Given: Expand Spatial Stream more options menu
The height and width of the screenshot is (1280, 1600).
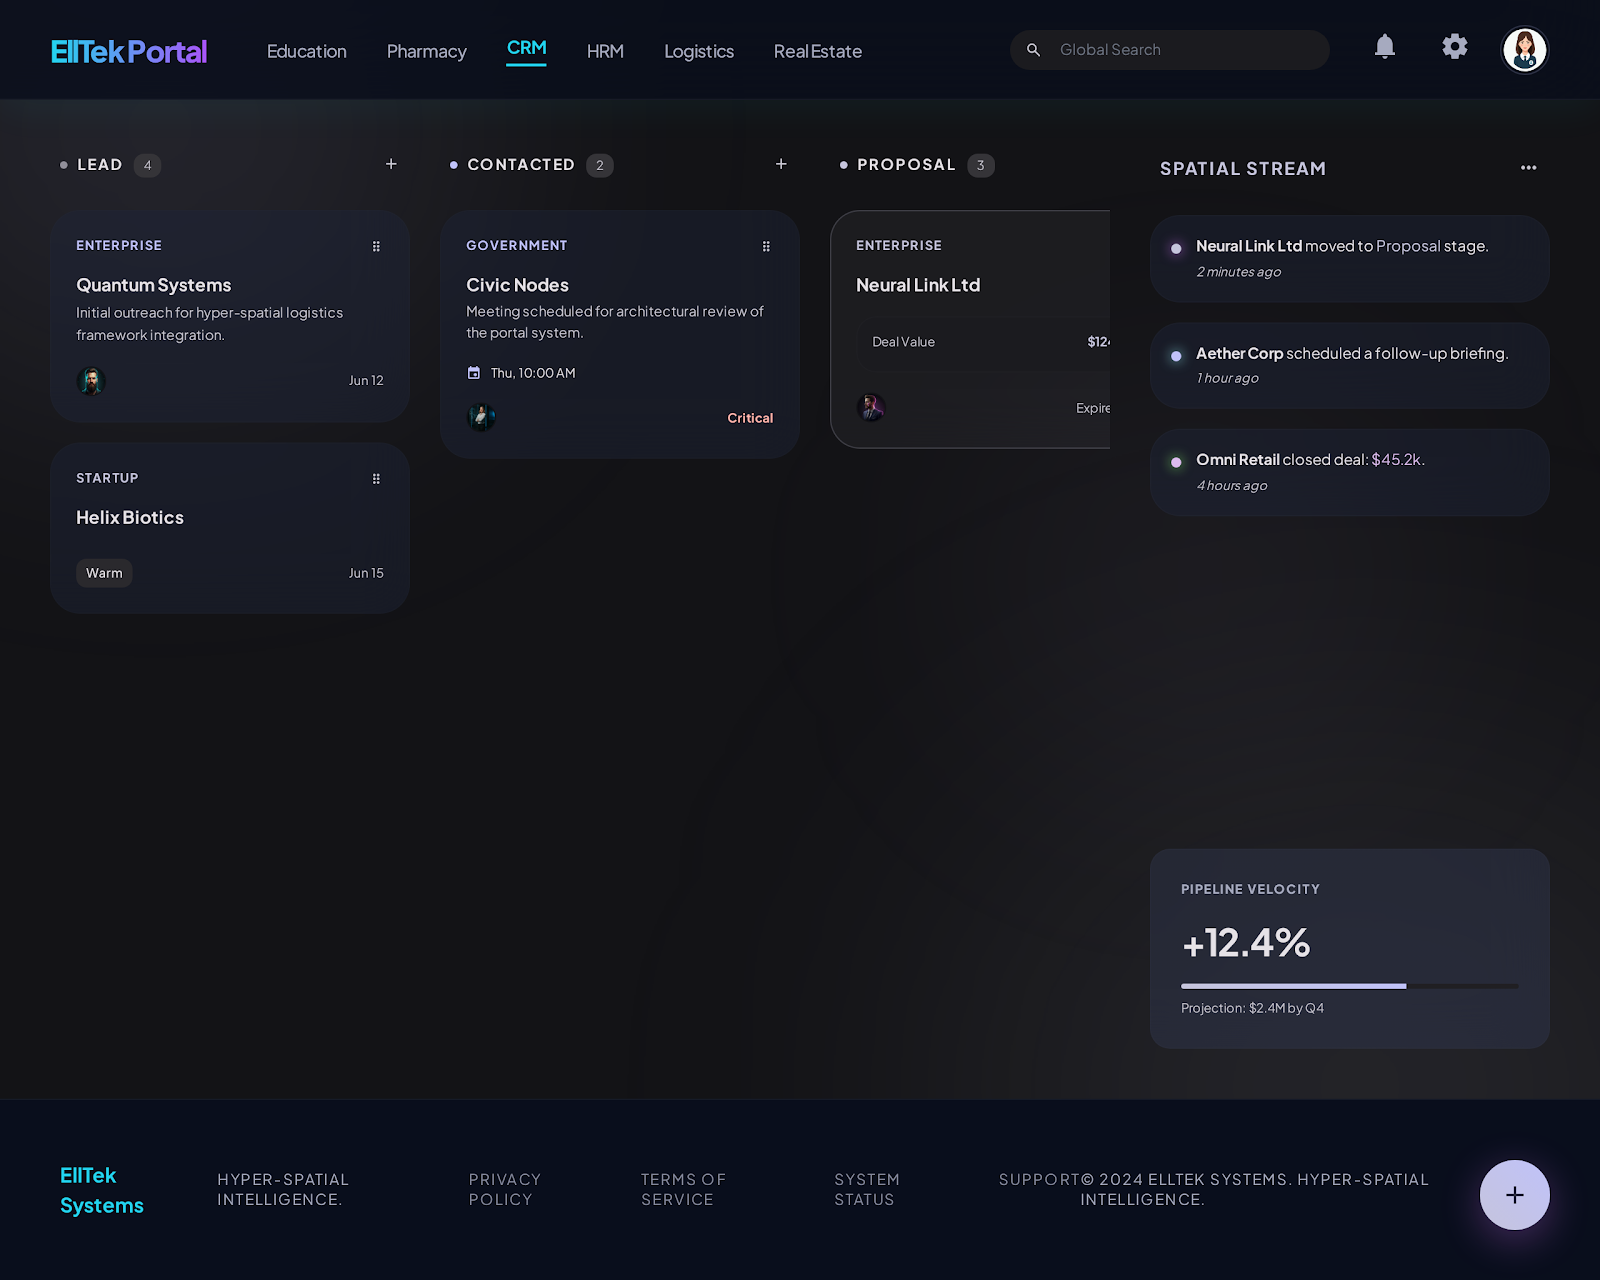Looking at the screenshot, I should tap(1528, 168).
